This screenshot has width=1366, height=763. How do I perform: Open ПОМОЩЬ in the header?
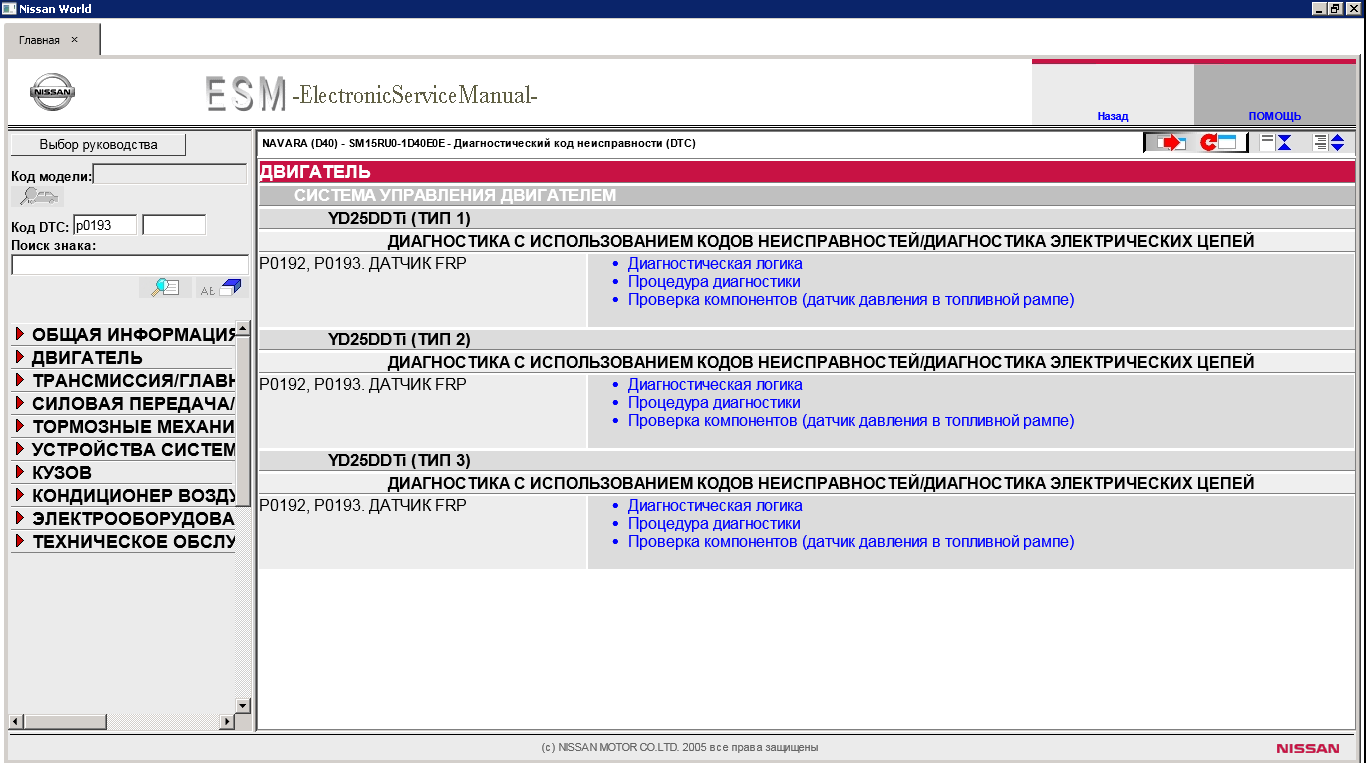[x=1274, y=116]
